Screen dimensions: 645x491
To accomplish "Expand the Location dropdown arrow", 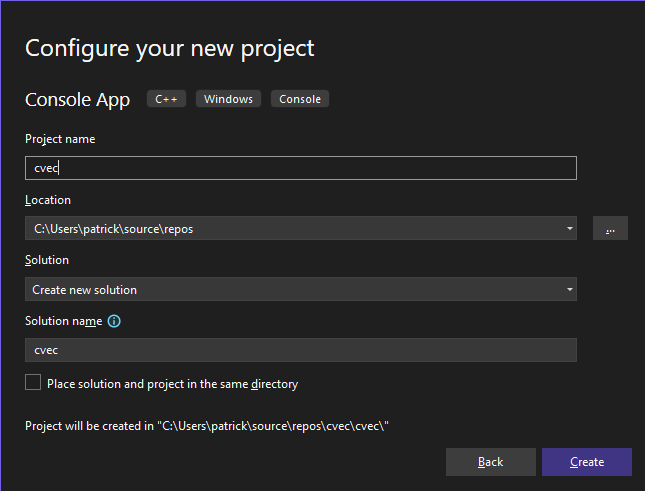I will [569, 228].
